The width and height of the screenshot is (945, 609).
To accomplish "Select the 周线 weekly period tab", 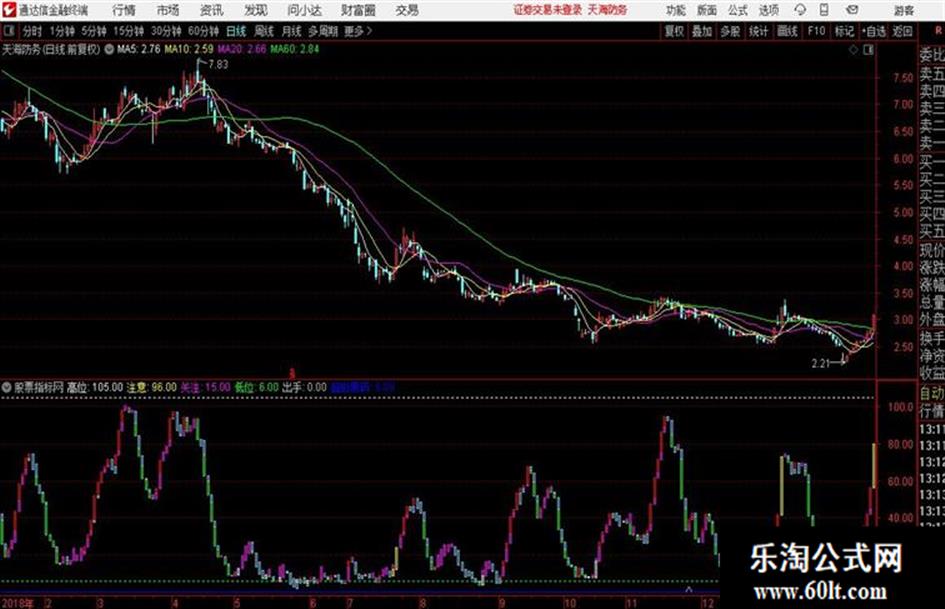I will coord(264,31).
